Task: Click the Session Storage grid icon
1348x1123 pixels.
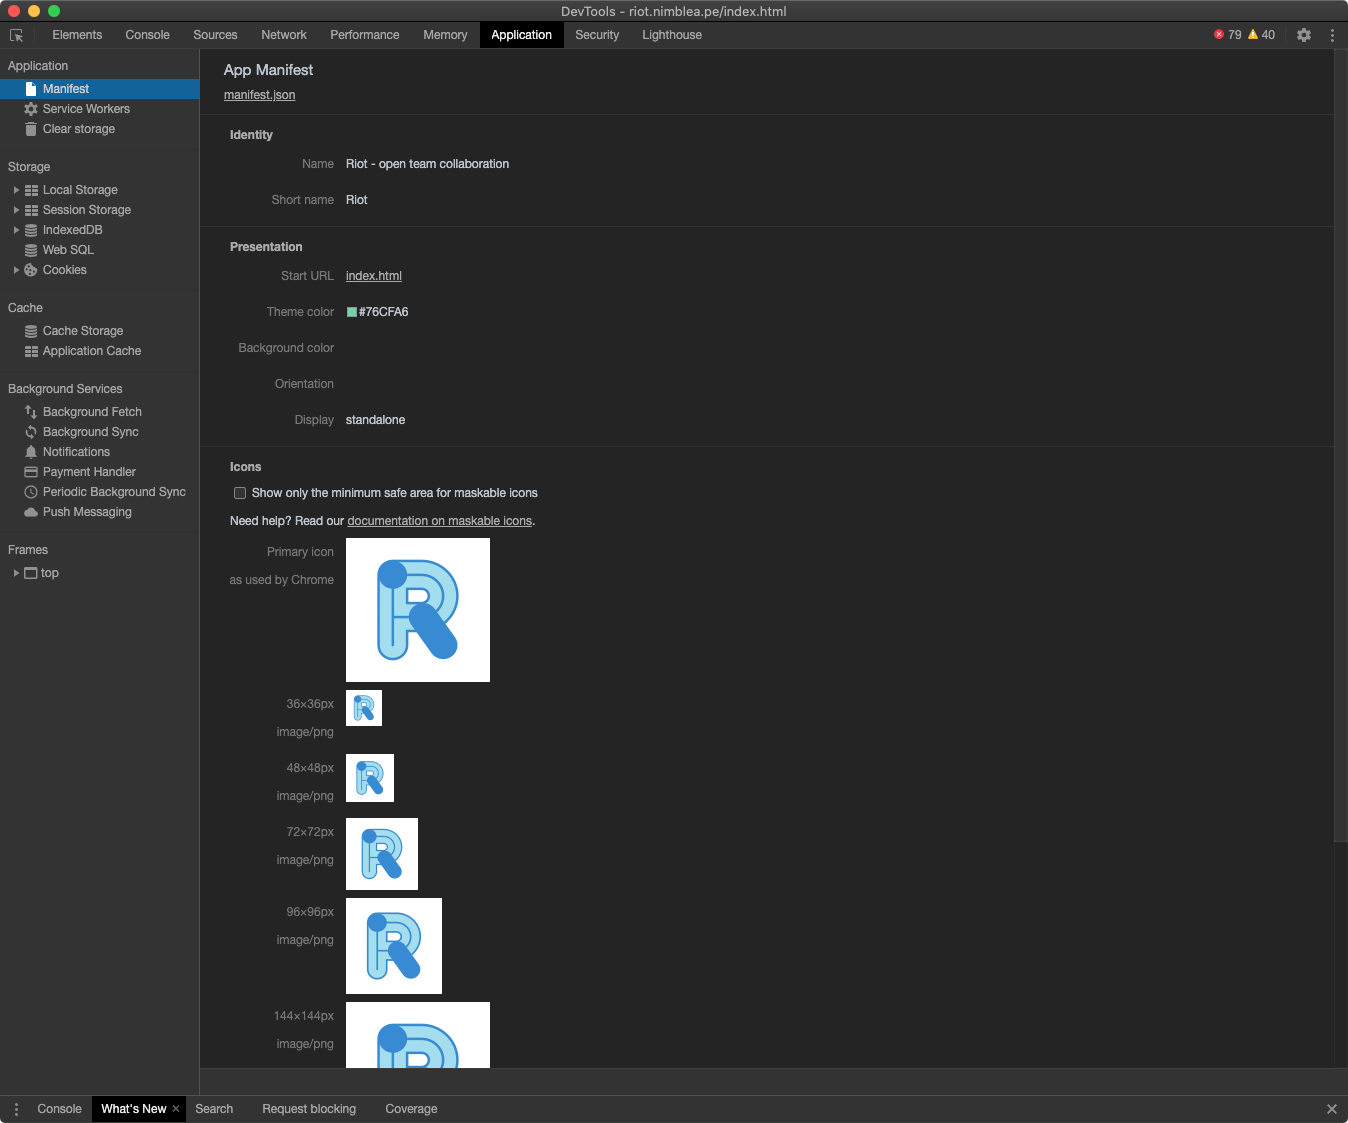Action: pyautogui.click(x=31, y=210)
